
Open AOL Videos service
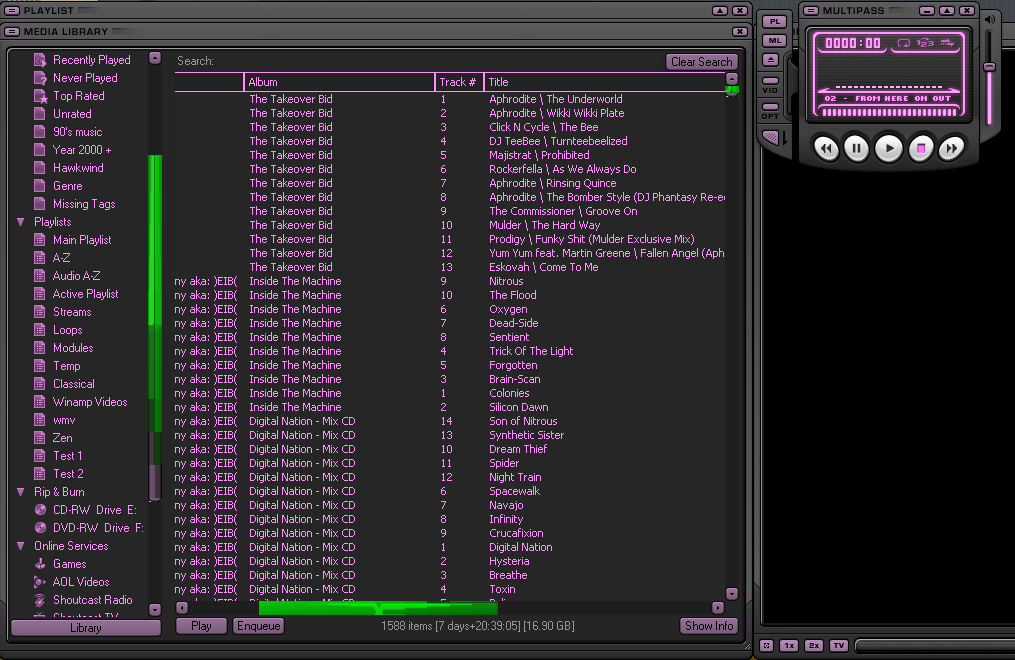point(81,582)
